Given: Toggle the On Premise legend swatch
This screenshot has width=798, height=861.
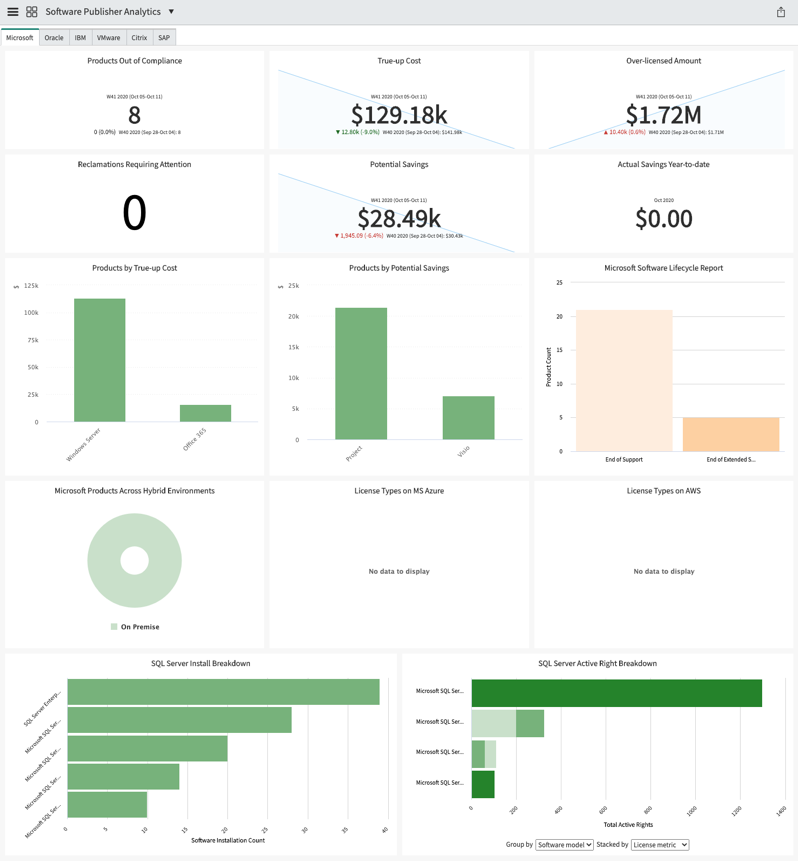Looking at the screenshot, I should click(114, 627).
